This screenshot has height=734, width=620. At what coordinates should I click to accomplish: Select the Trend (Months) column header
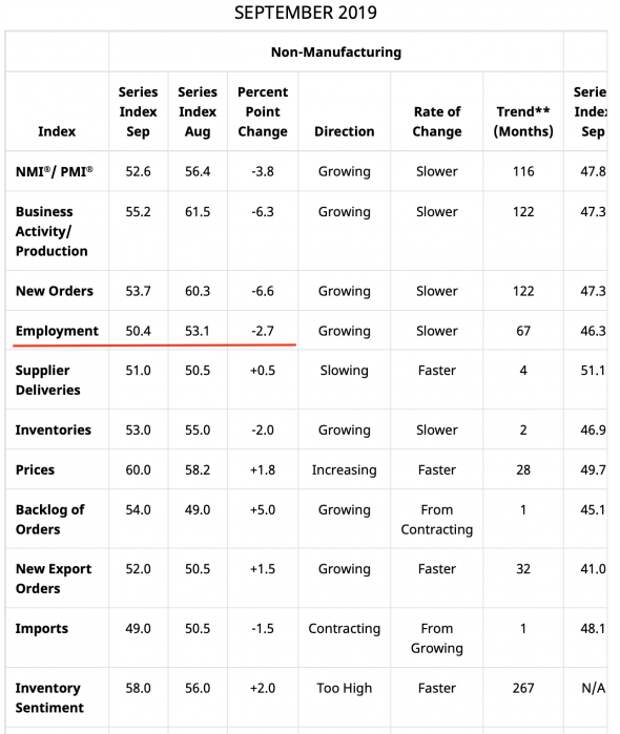click(x=524, y=121)
